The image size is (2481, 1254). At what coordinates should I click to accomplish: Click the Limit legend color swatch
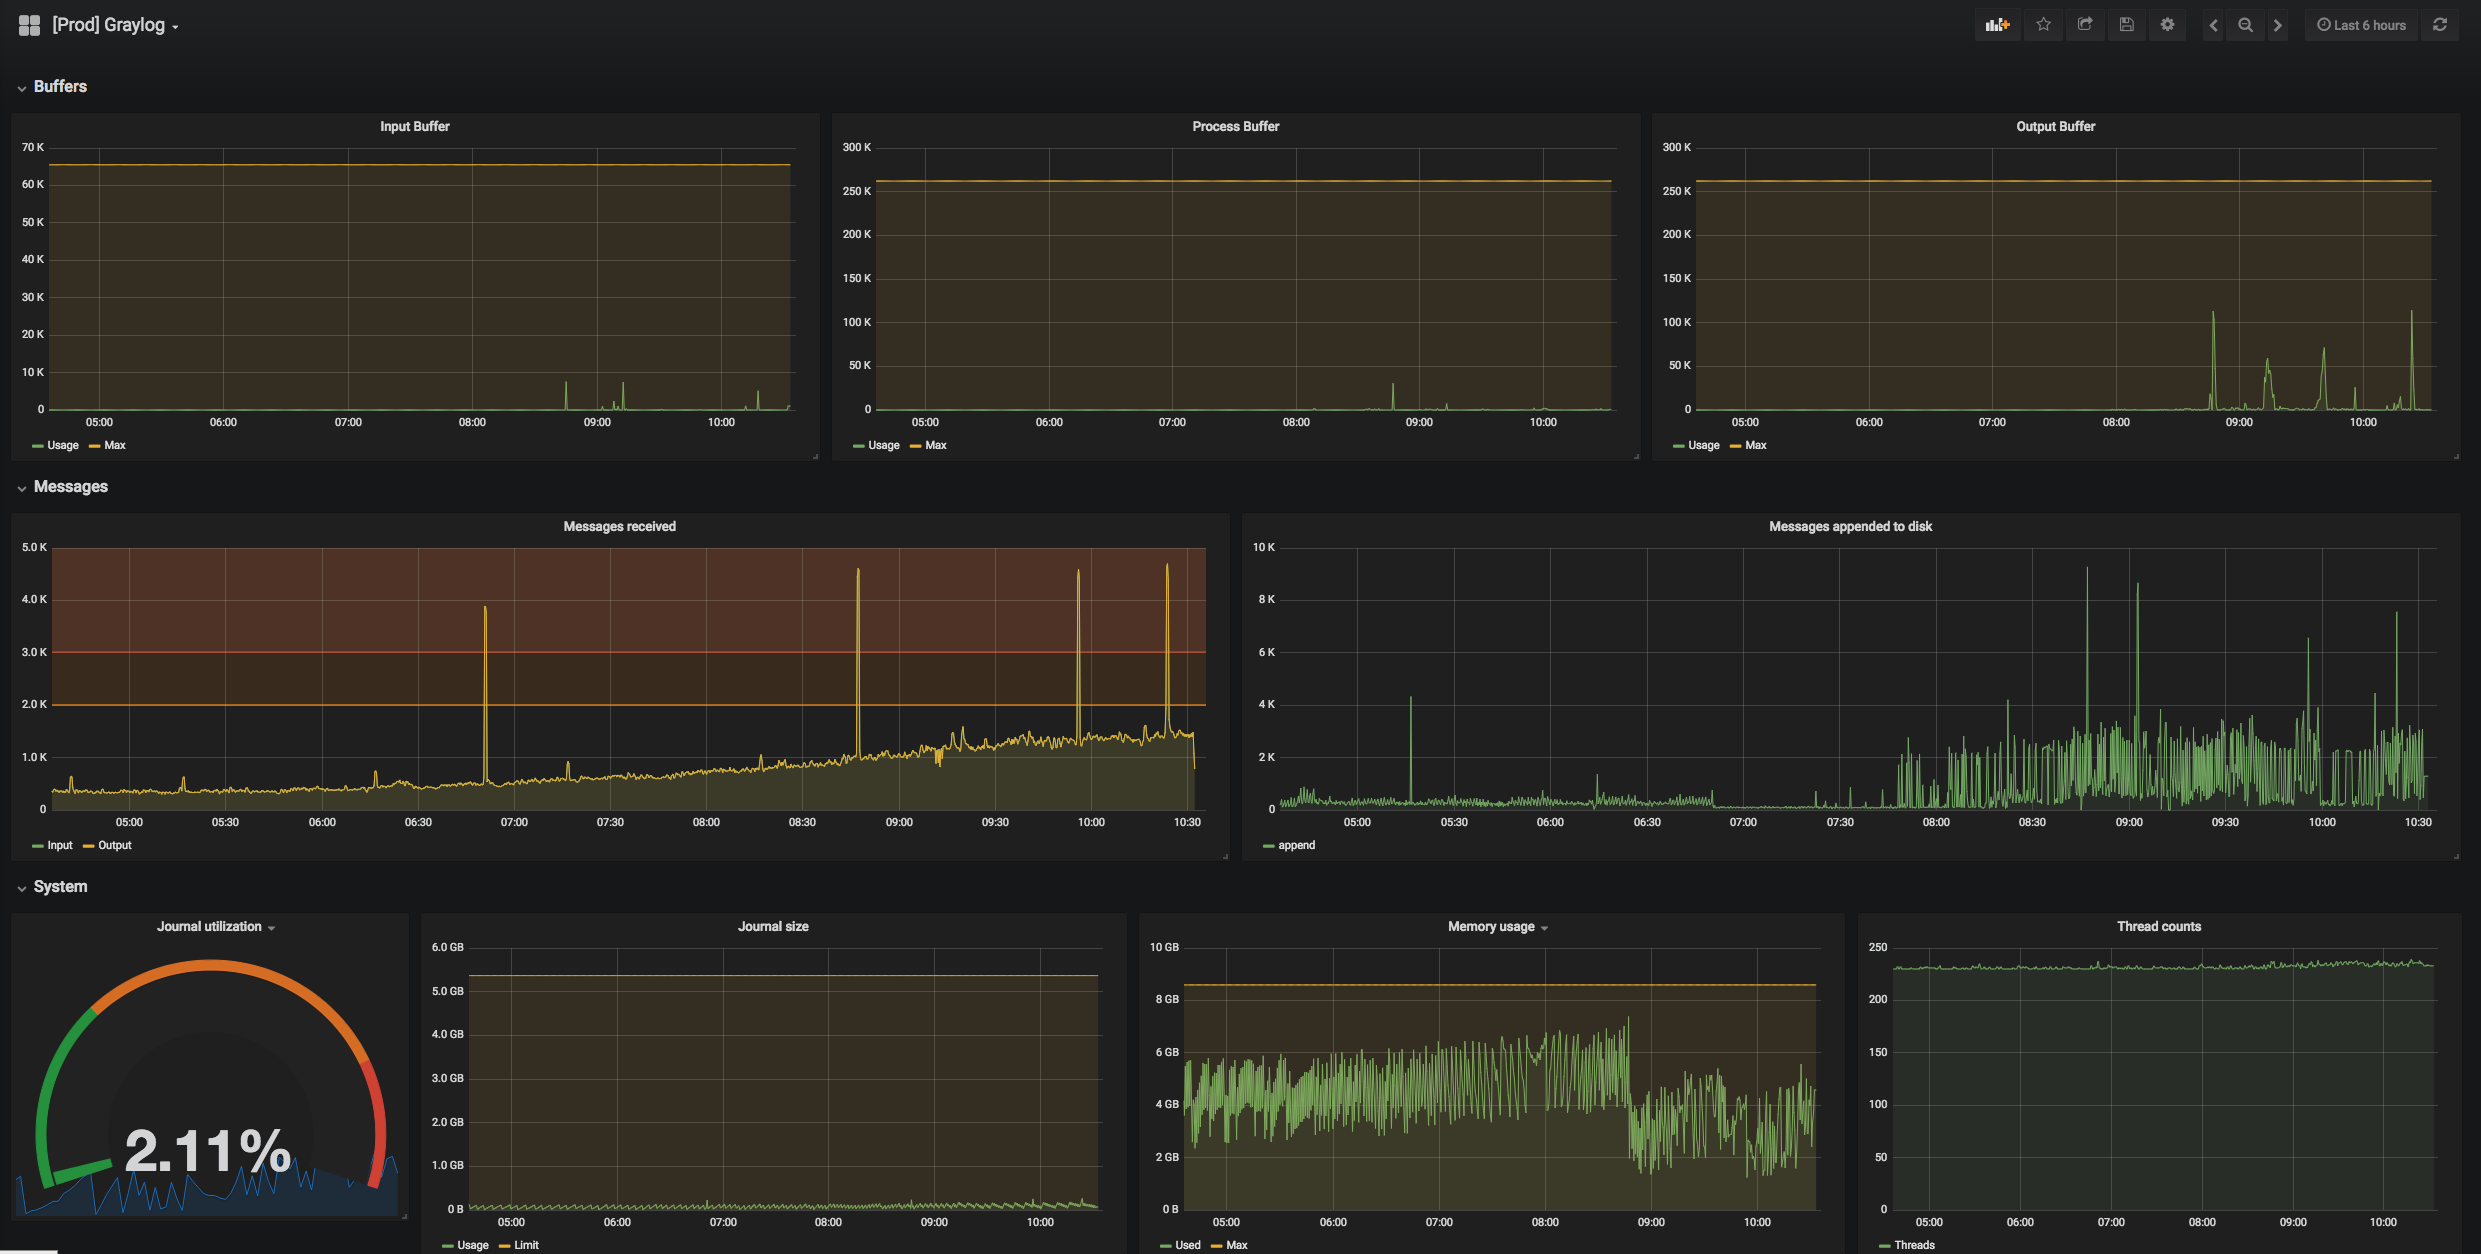click(504, 1246)
